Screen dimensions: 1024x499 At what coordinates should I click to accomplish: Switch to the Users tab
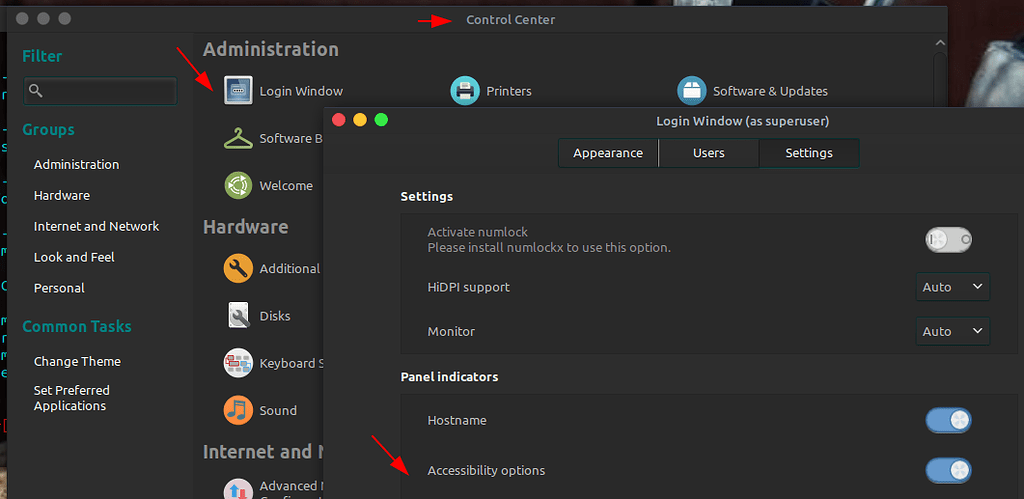pyautogui.click(x=709, y=153)
